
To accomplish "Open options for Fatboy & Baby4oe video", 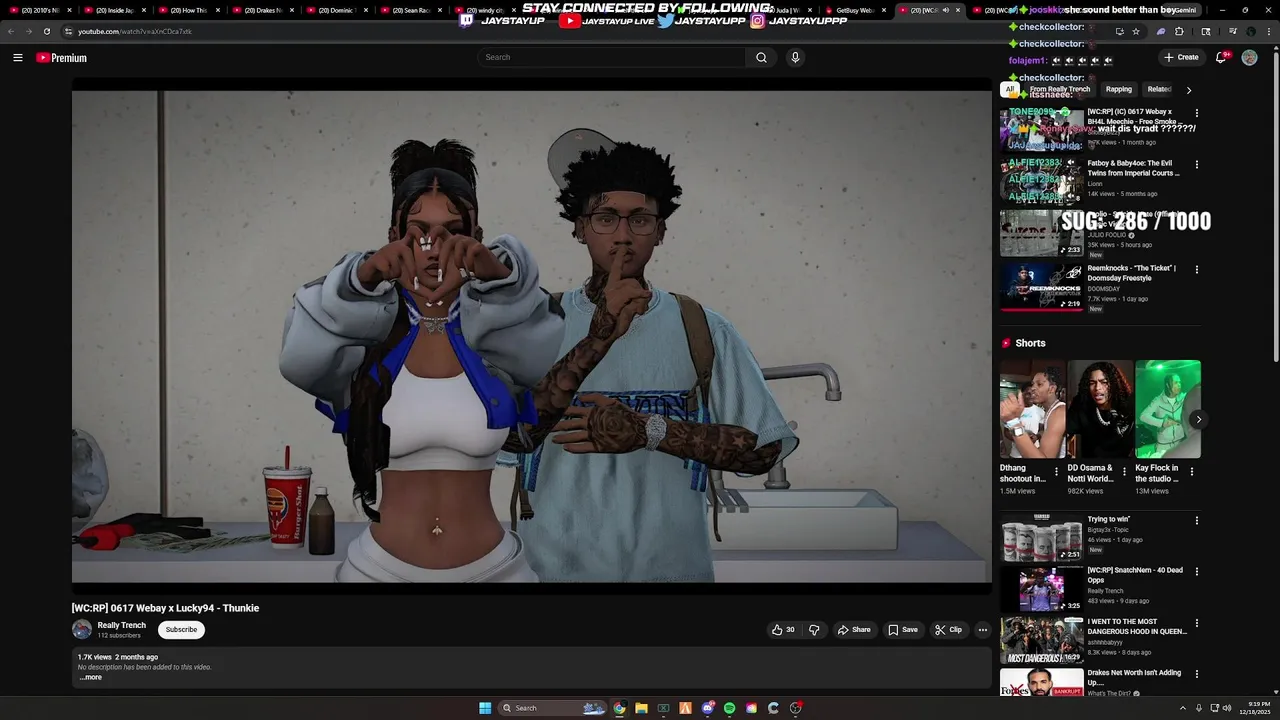I will click(1196, 164).
